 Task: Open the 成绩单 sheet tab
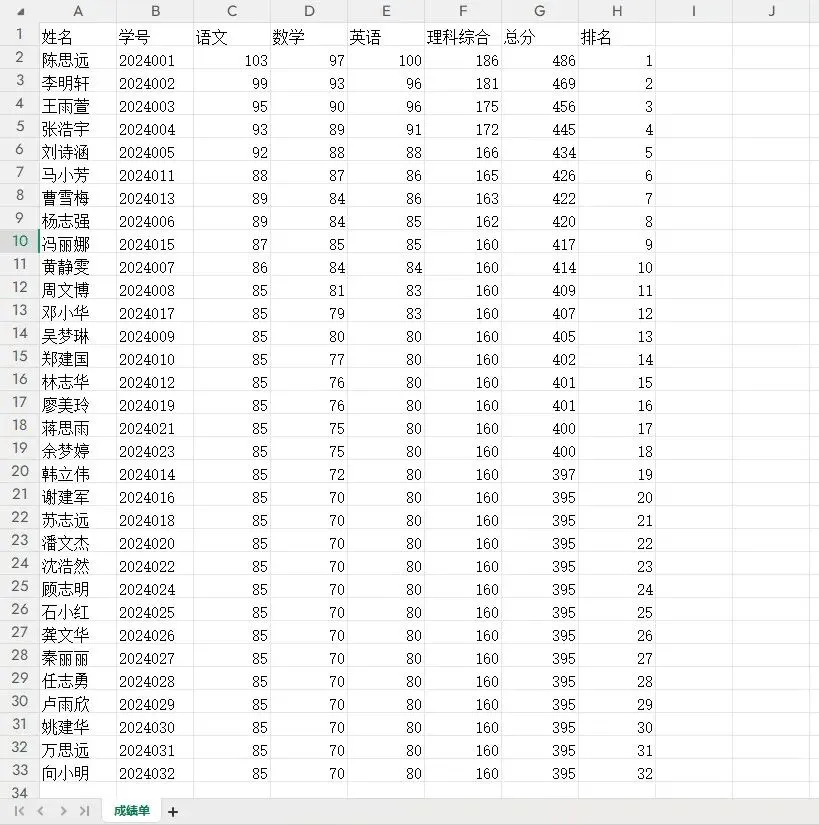(132, 811)
